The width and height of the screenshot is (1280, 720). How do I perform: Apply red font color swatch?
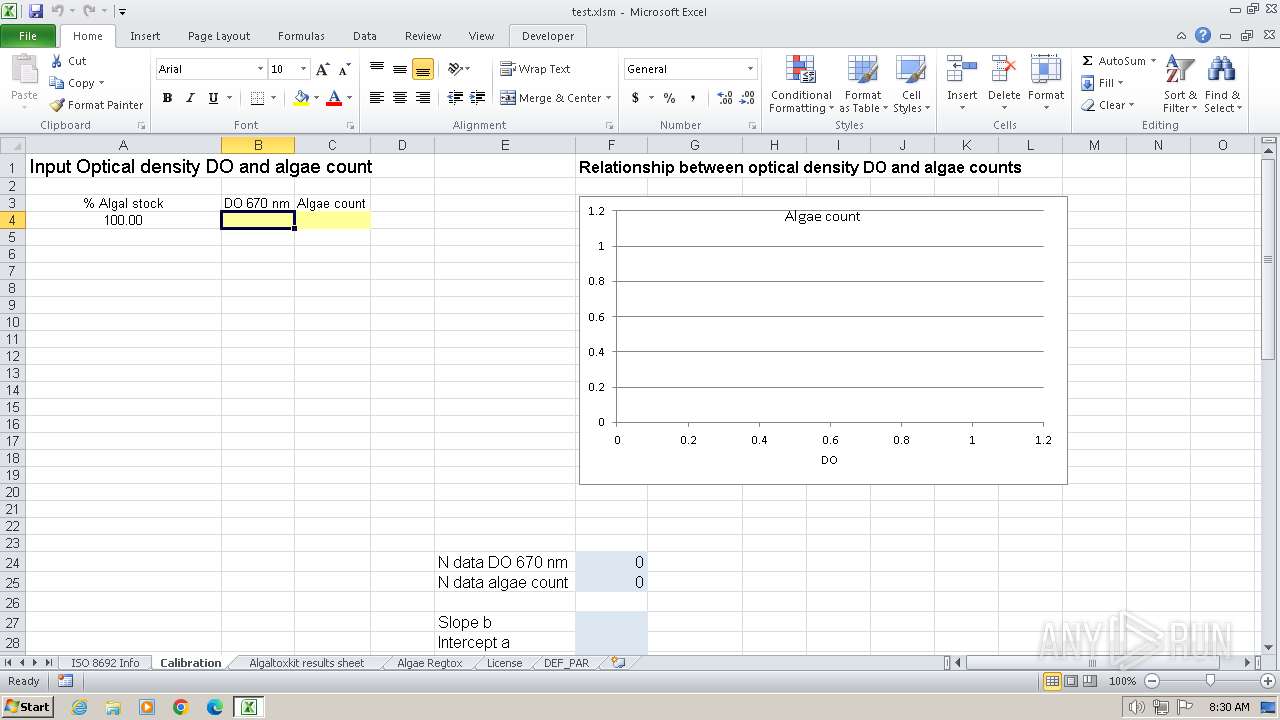click(334, 98)
